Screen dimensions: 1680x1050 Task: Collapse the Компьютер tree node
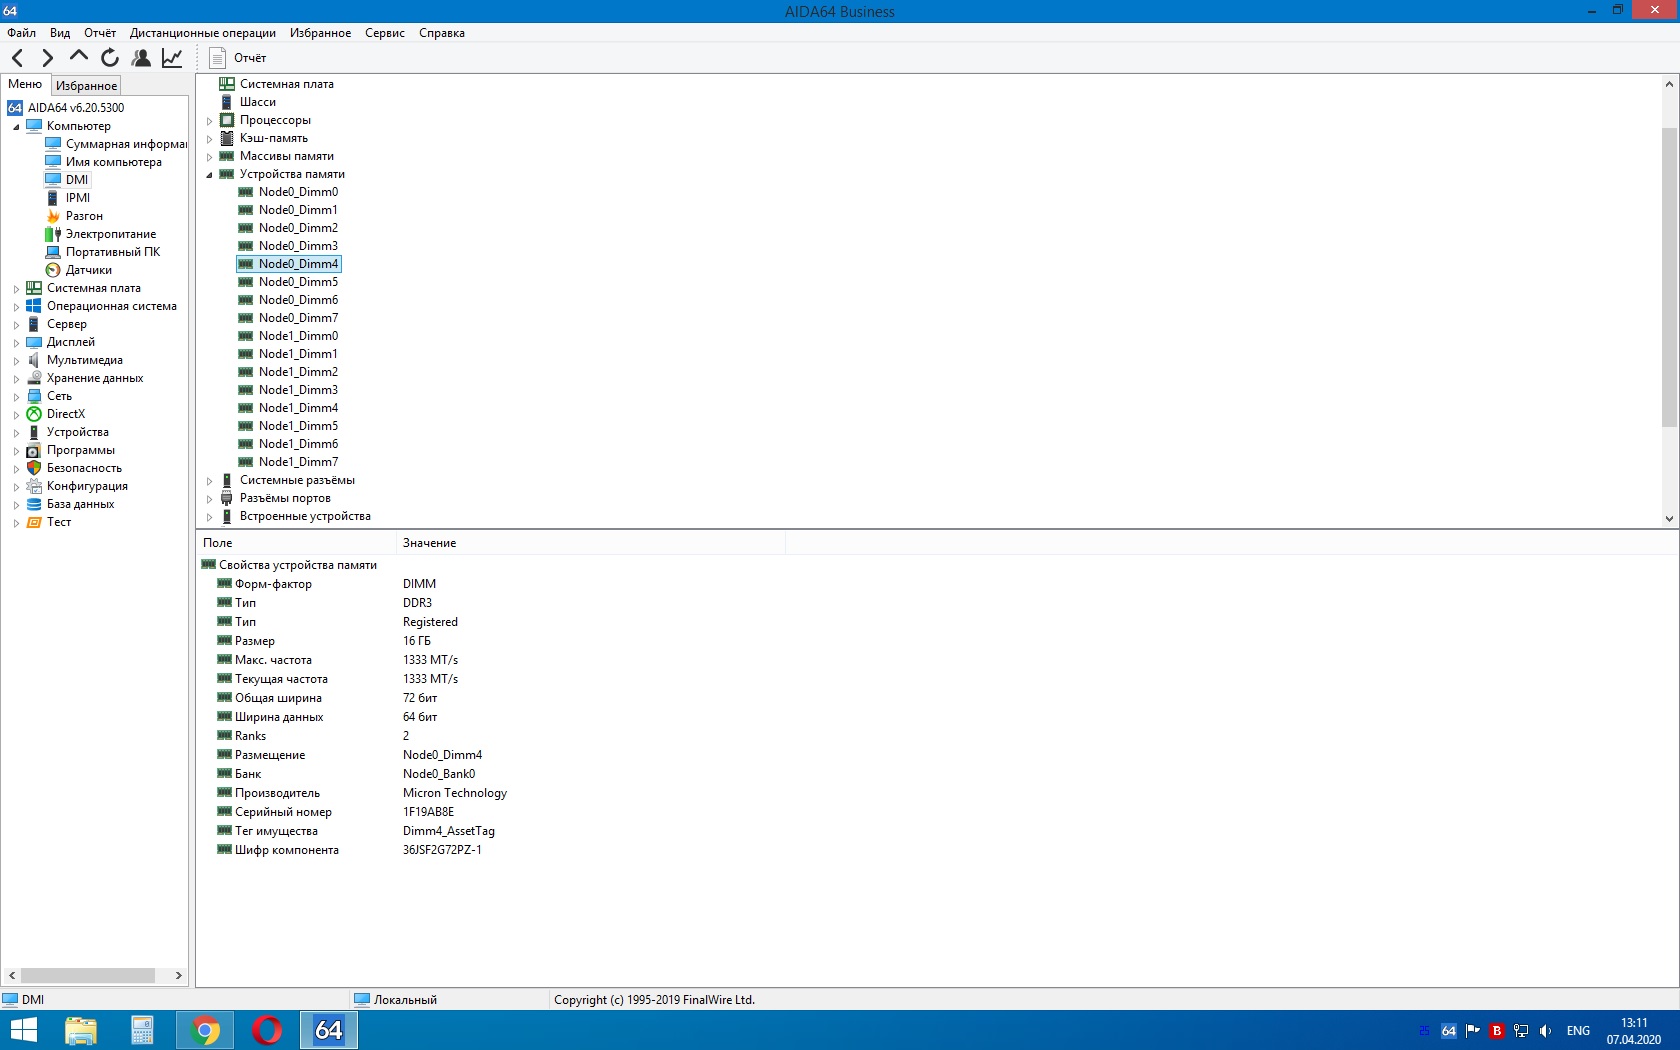pos(16,127)
